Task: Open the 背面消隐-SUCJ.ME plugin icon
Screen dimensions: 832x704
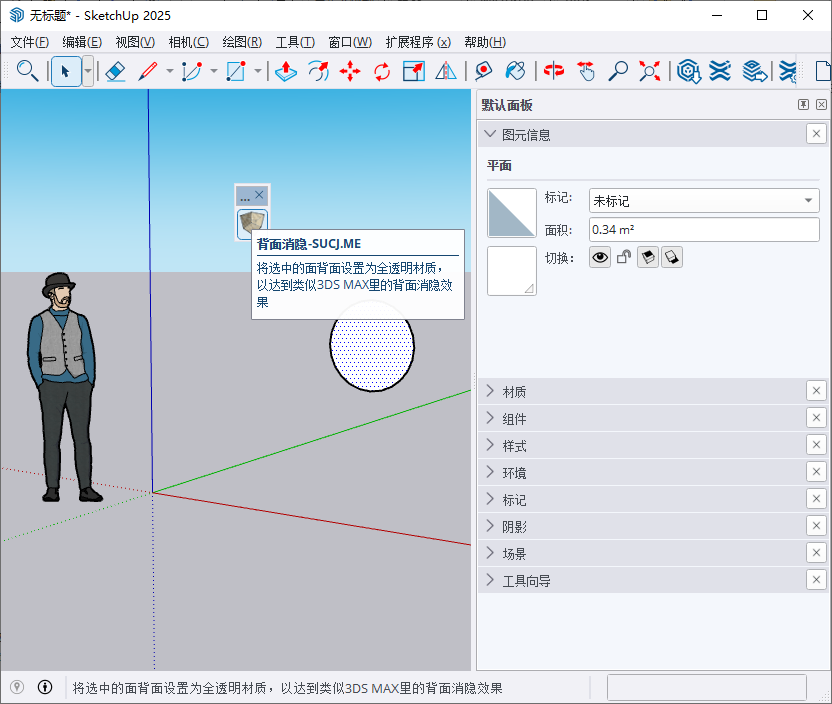Action: (x=251, y=223)
